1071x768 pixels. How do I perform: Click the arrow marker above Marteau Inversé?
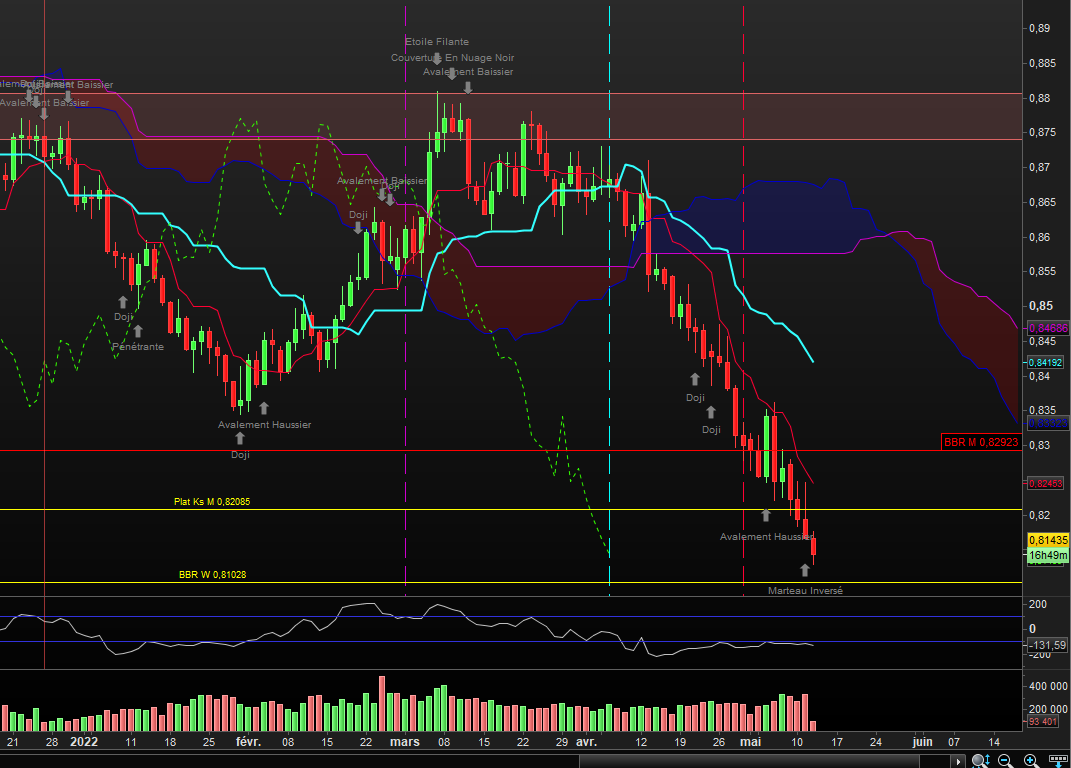coord(805,570)
